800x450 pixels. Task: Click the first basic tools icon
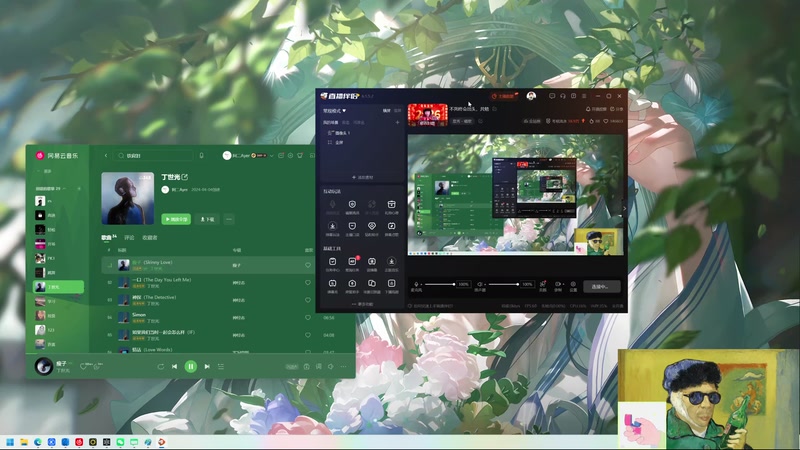[332, 262]
